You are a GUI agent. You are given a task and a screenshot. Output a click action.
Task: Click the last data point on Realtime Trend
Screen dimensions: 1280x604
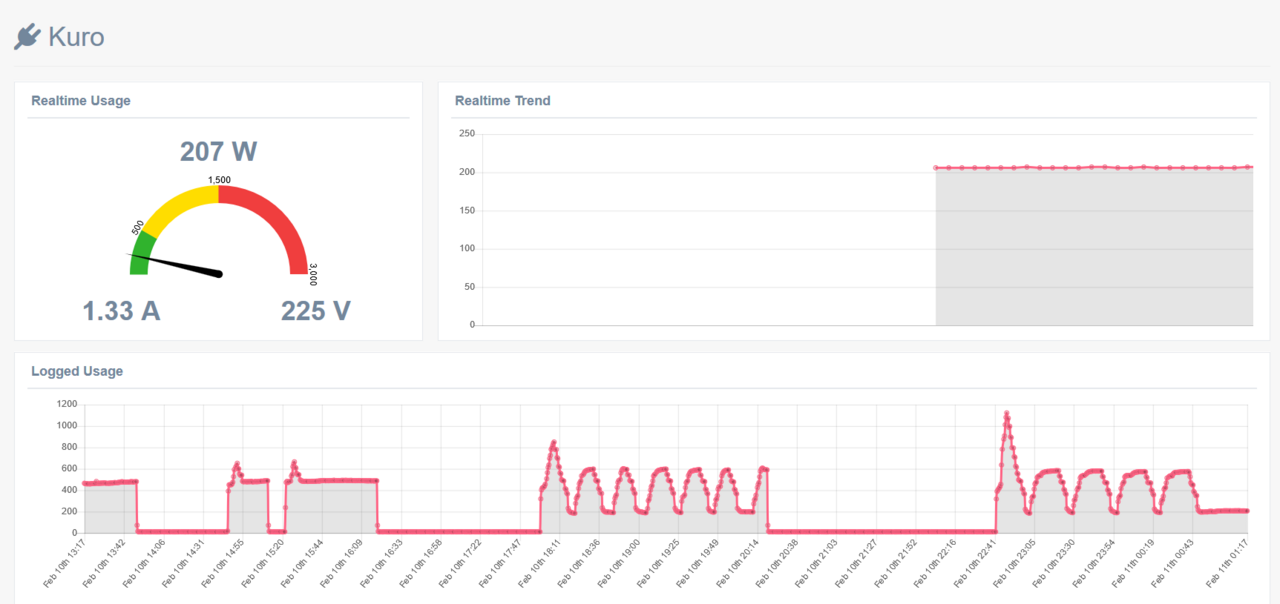click(1250, 167)
